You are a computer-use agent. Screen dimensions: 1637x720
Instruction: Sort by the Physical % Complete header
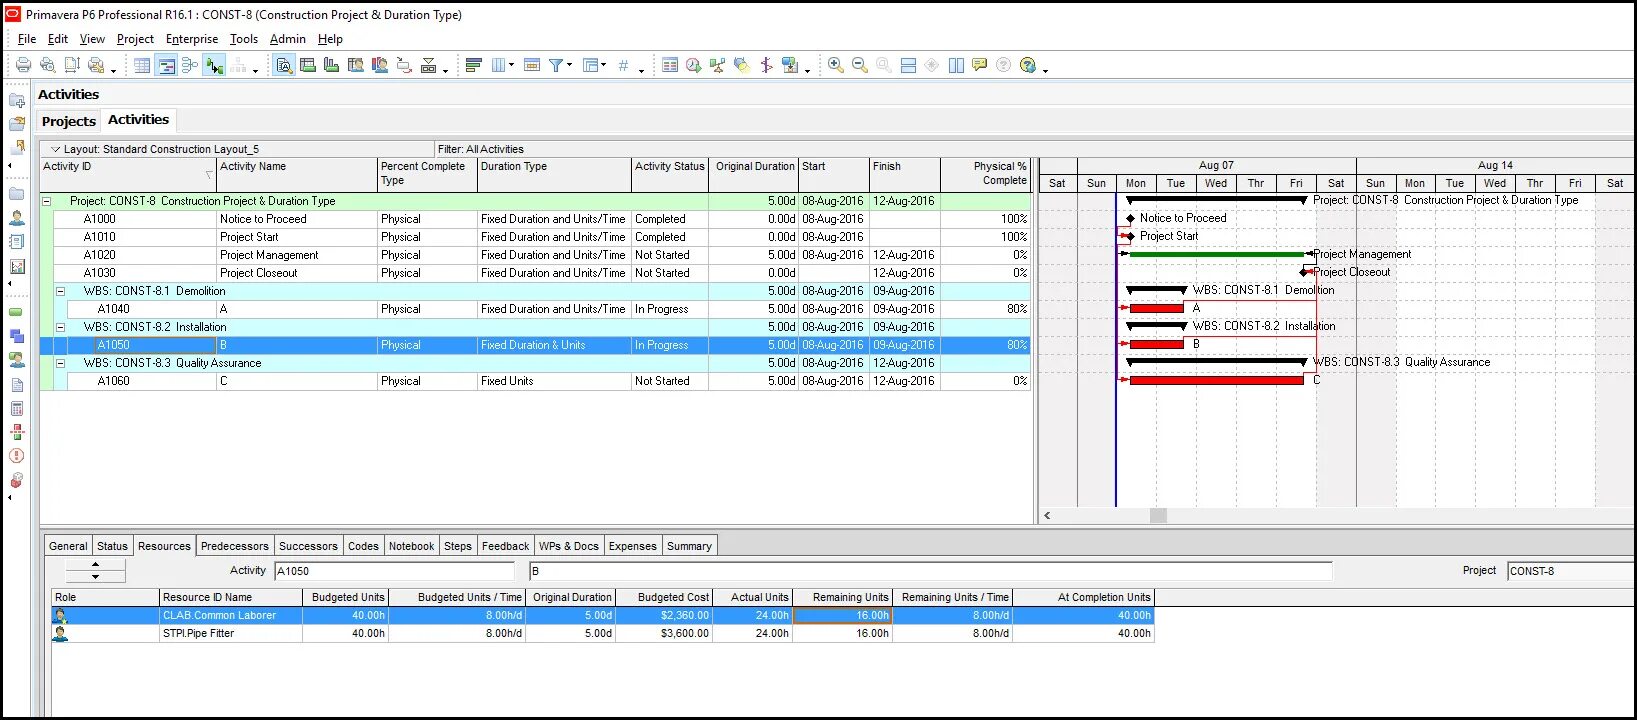click(985, 175)
